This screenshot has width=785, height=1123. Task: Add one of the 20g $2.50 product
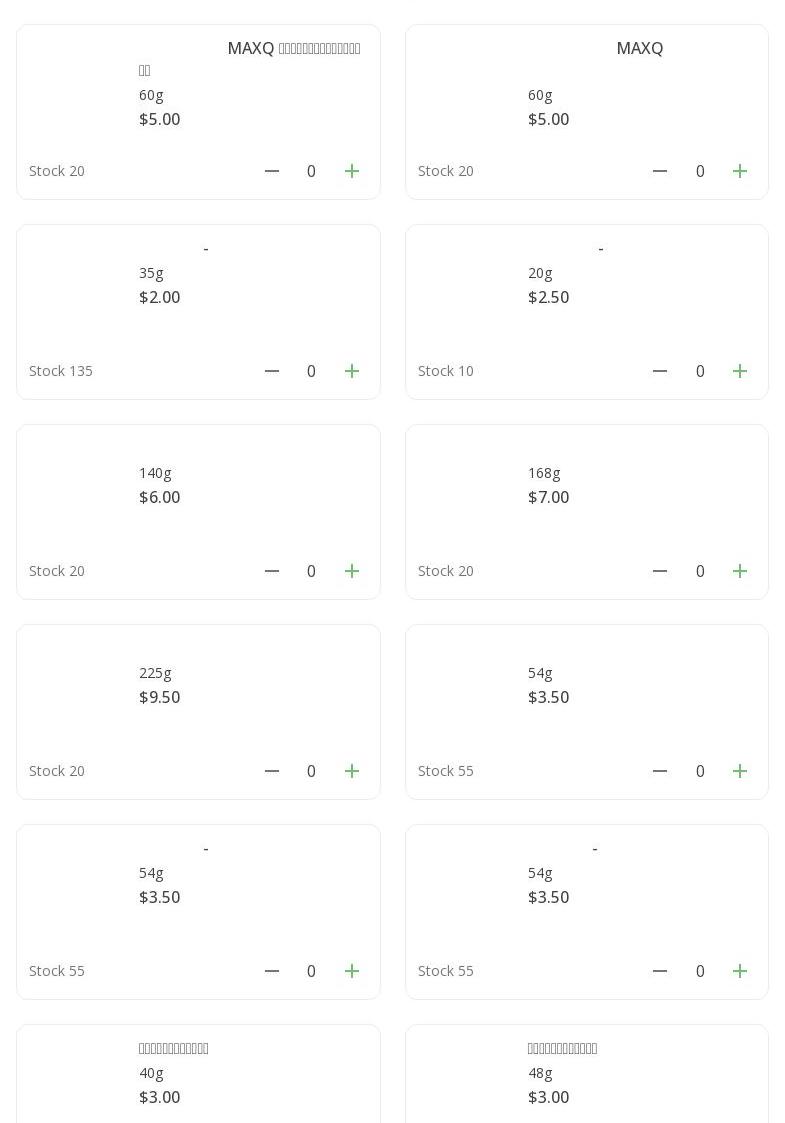pyautogui.click(x=740, y=371)
